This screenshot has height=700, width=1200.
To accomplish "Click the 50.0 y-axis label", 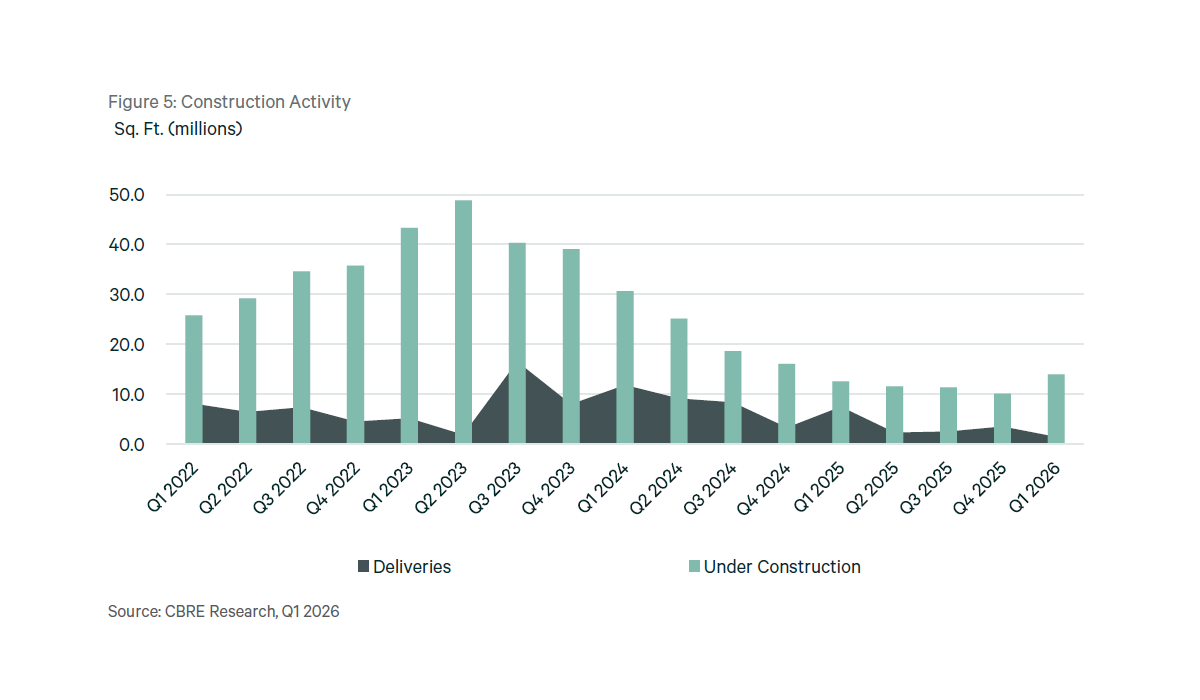I will [x=127, y=195].
